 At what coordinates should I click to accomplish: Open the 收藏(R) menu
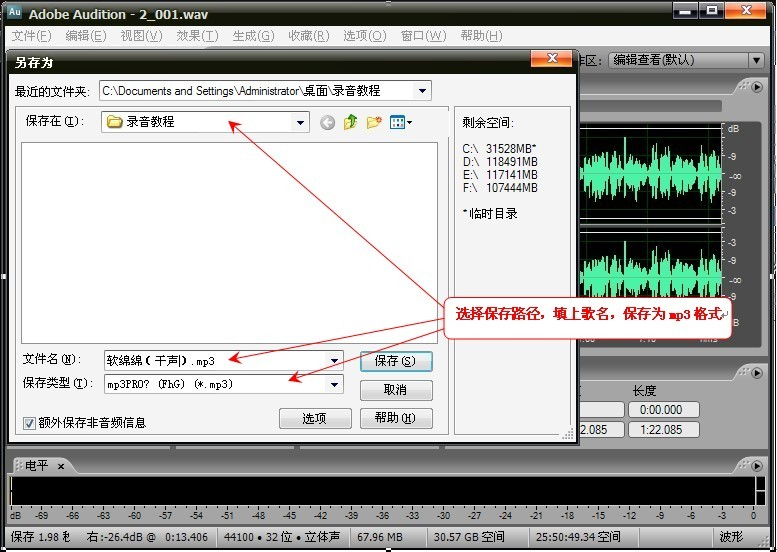[309, 36]
